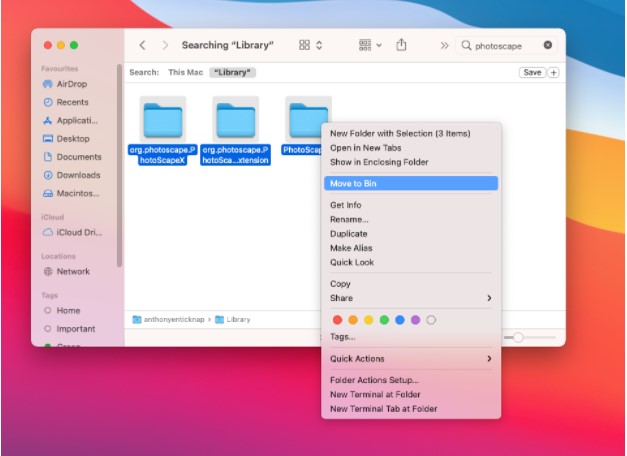
Task: Apply the orange tag color
Action: 353,320
